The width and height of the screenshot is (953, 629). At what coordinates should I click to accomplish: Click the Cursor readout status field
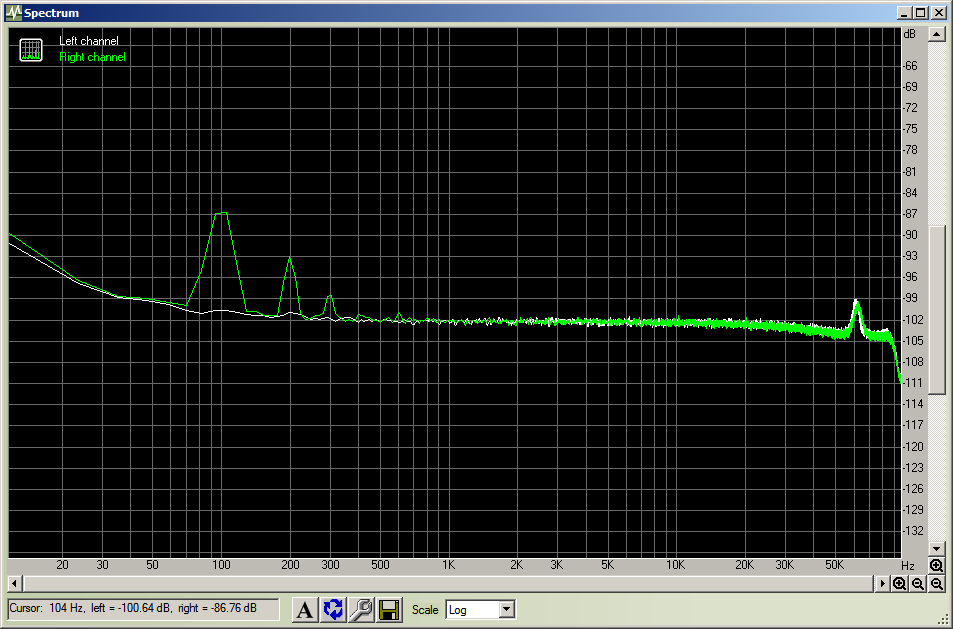click(143, 608)
